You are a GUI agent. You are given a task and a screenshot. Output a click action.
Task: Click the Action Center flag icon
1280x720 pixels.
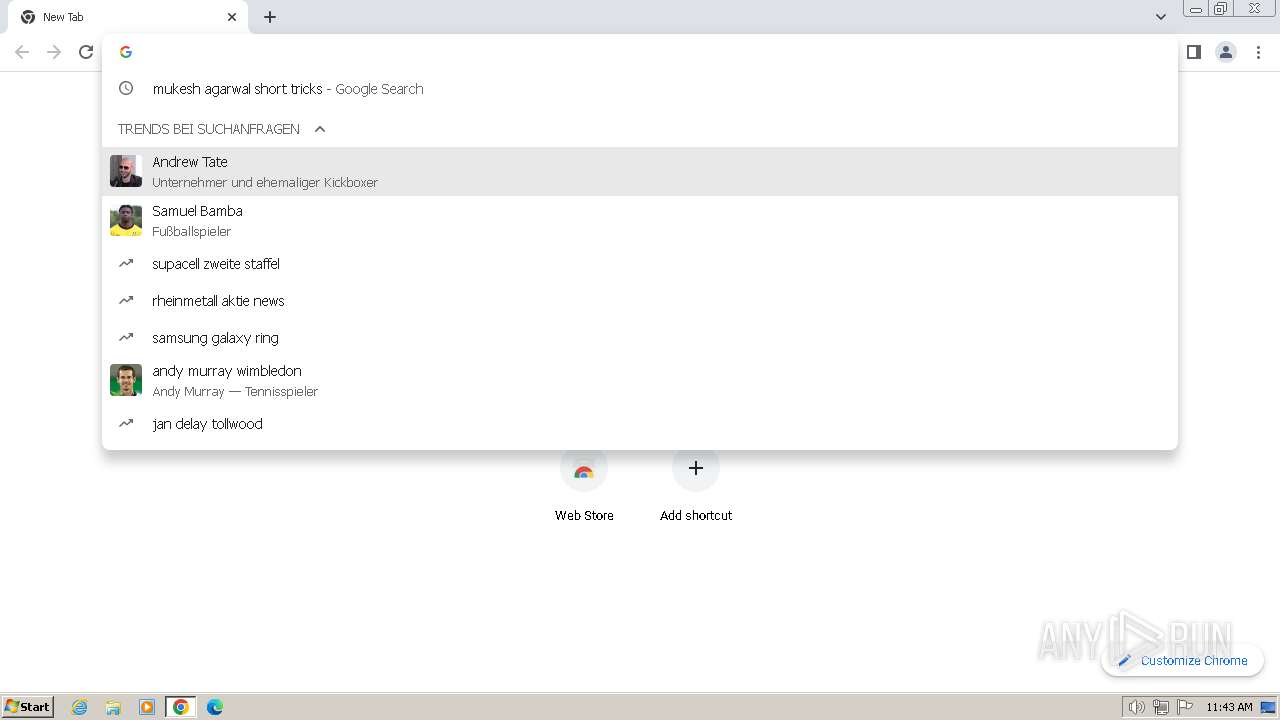coord(1185,707)
